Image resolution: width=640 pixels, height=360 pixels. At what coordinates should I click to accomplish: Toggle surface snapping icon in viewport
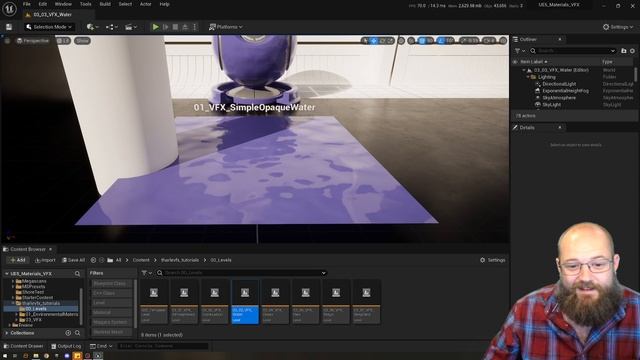pos(411,41)
